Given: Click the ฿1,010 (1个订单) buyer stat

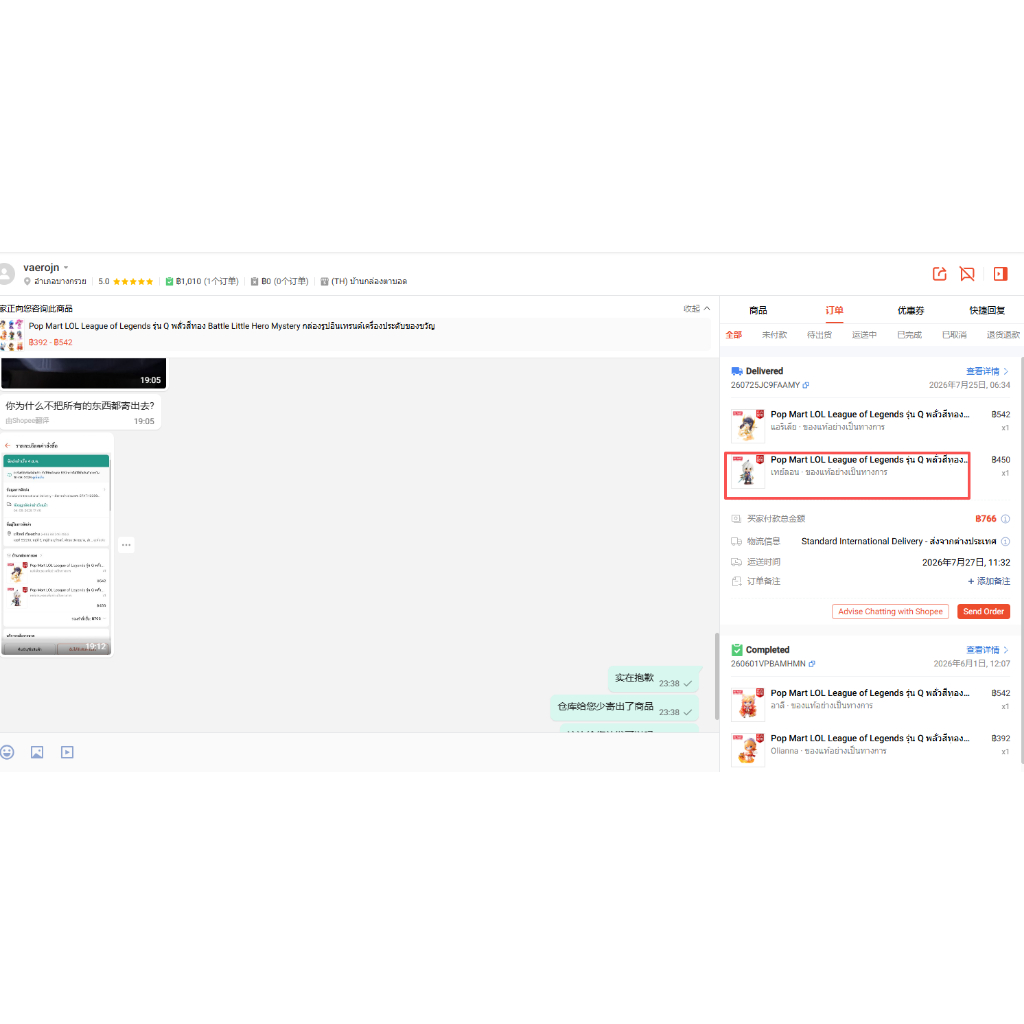Looking at the screenshot, I should pyautogui.click(x=202, y=281).
